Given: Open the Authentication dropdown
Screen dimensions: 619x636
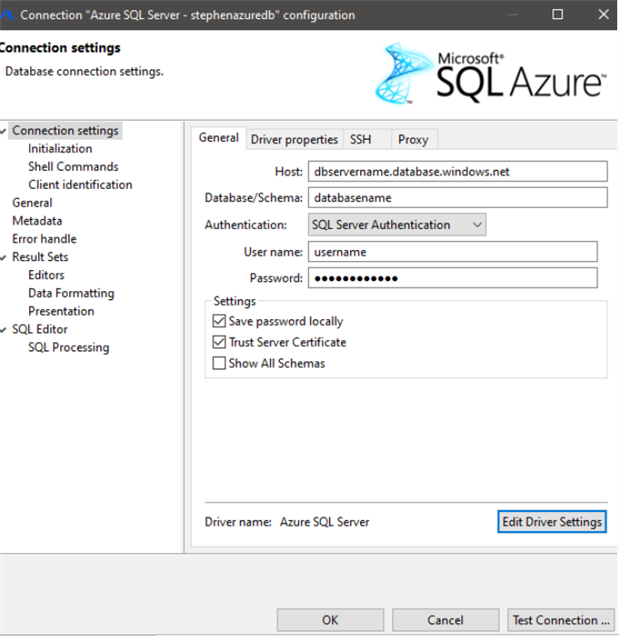Looking at the screenshot, I should pyautogui.click(x=397, y=225).
